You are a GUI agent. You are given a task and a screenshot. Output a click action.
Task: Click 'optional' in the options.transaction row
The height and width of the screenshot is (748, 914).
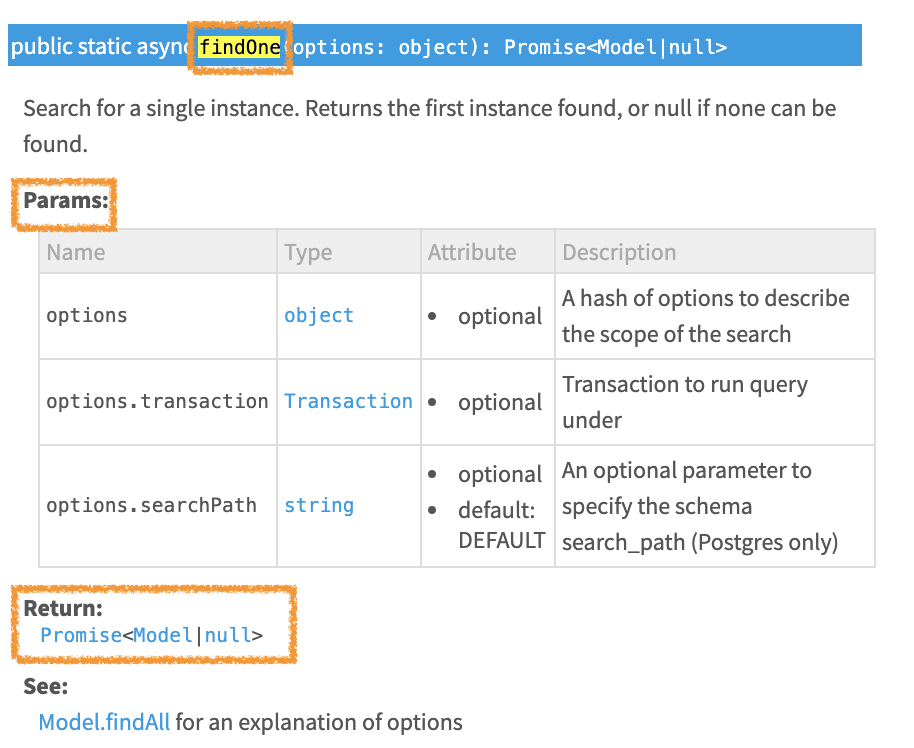pyautogui.click(x=500, y=402)
